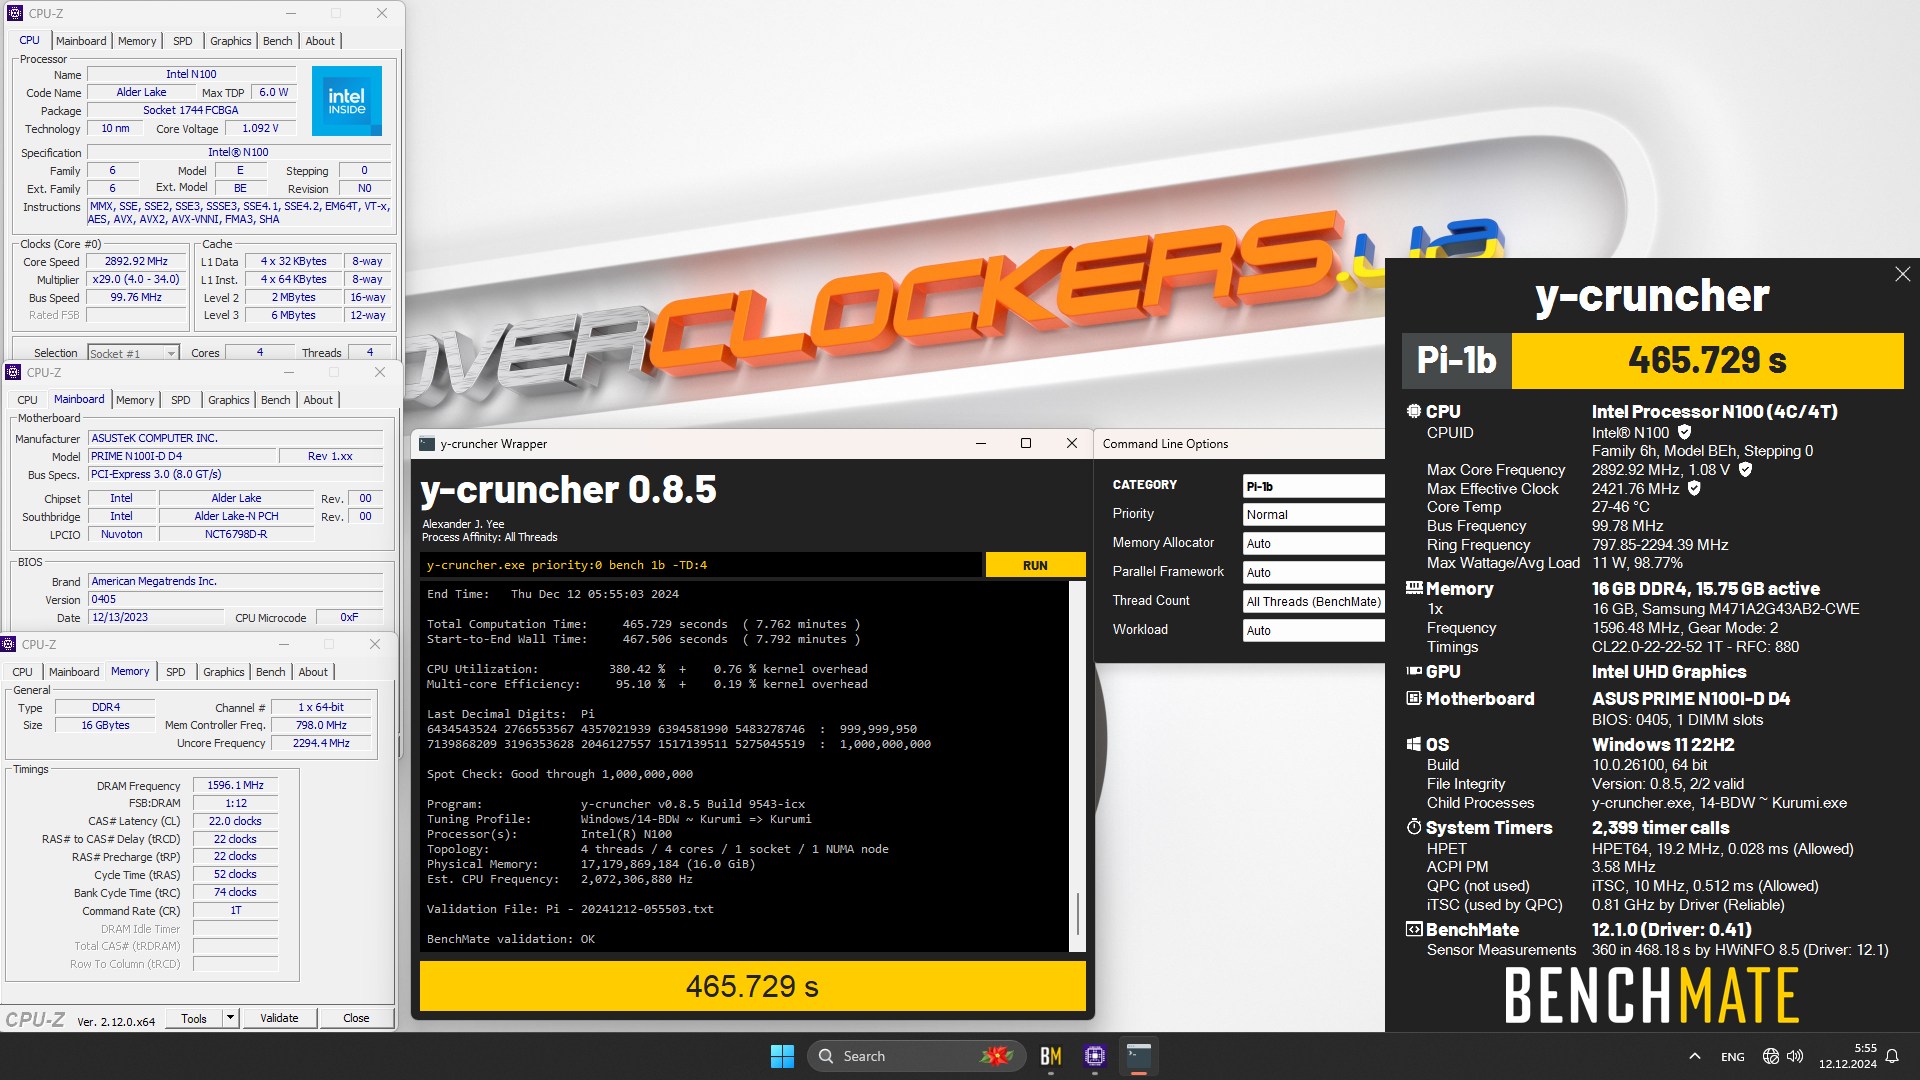Image resolution: width=1920 pixels, height=1080 pixels.
Task: Click motherboard model PRIME N100I-D D4 field
Action: pos(182,456)
